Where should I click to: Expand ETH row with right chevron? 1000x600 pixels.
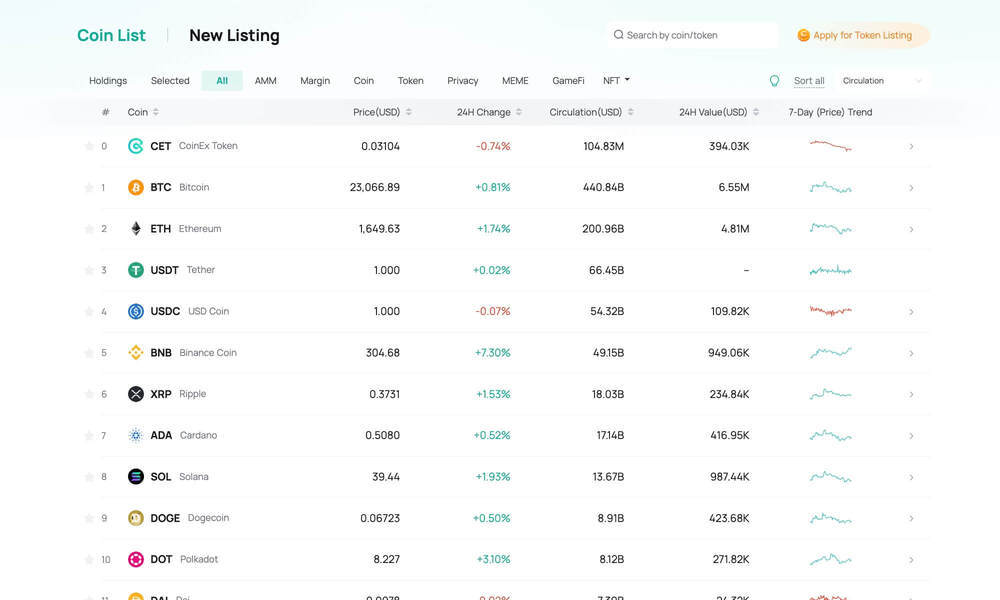coord(911,230)
